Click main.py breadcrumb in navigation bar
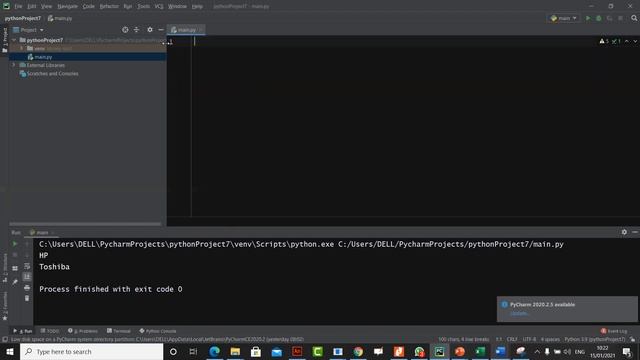 (x=60, y=18)
